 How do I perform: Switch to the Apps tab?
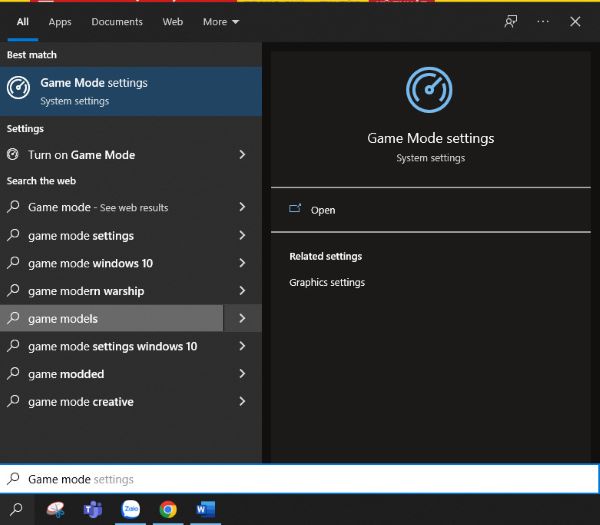(60, 22)
